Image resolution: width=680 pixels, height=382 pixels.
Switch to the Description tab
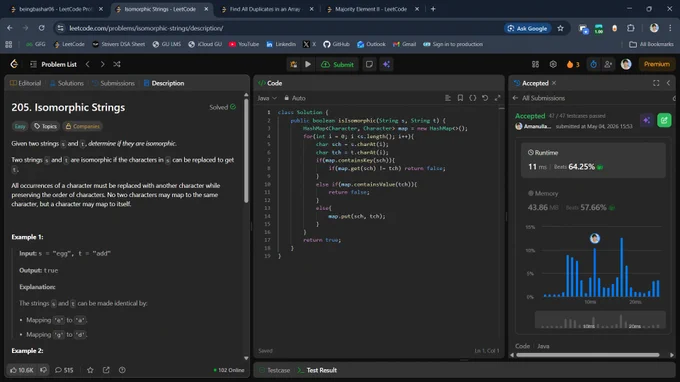coord(163,83)
